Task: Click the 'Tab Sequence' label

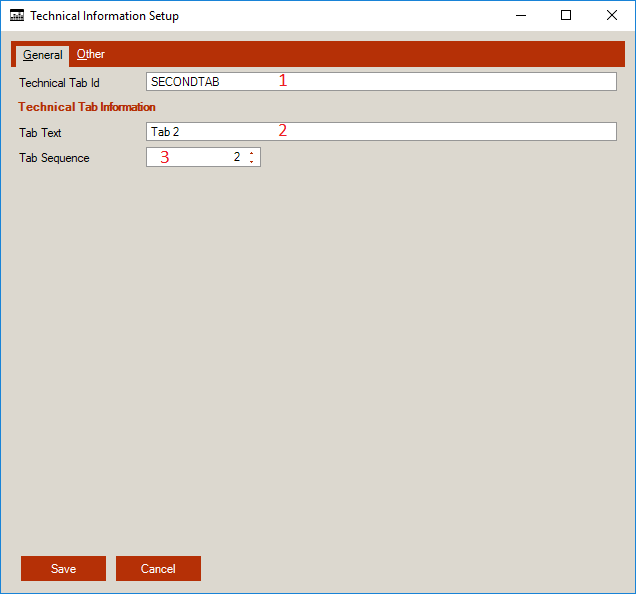Action: click(x=54, y=158)
